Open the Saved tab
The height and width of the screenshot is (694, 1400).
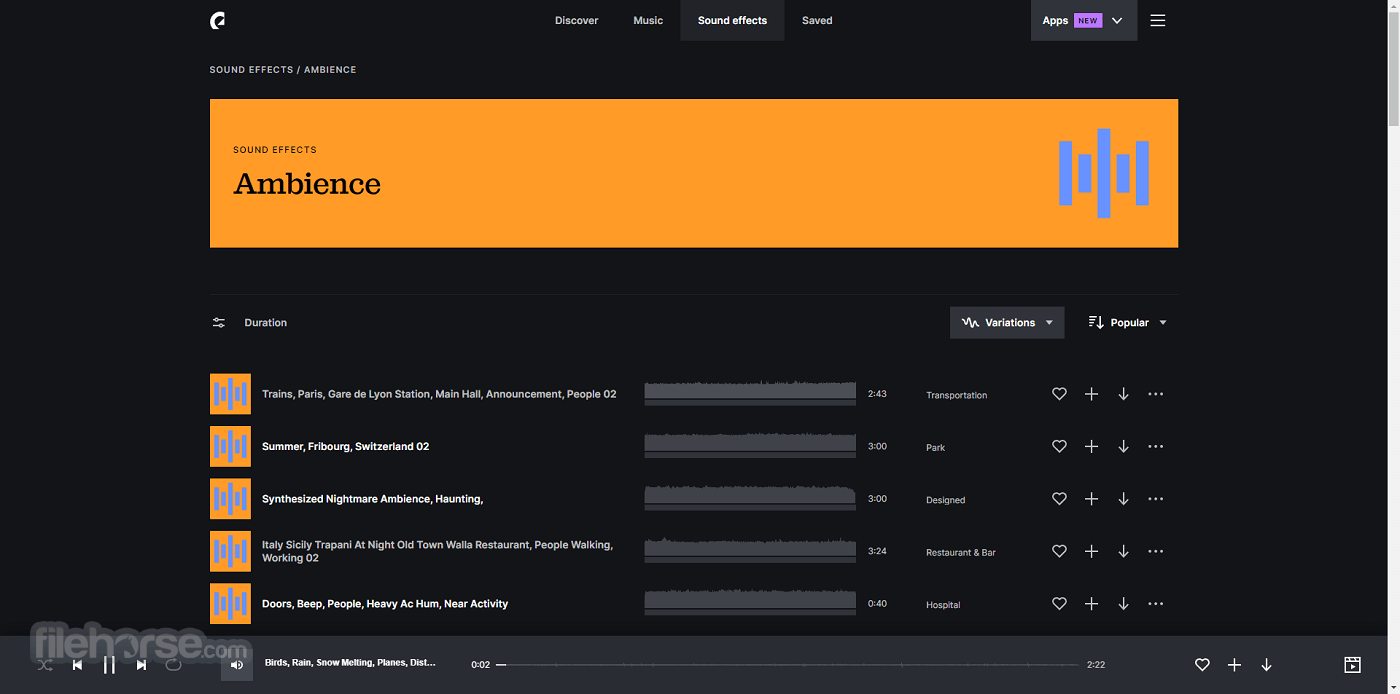pos(817,20)
